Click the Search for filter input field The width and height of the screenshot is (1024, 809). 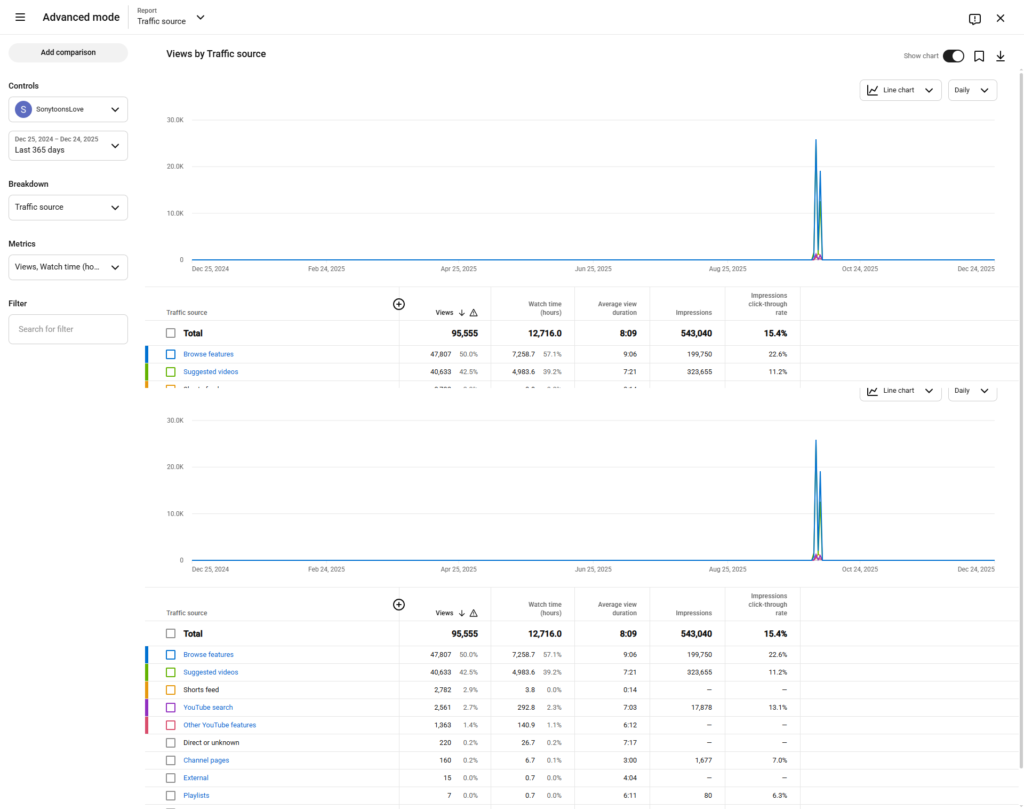tap(68, 329)
